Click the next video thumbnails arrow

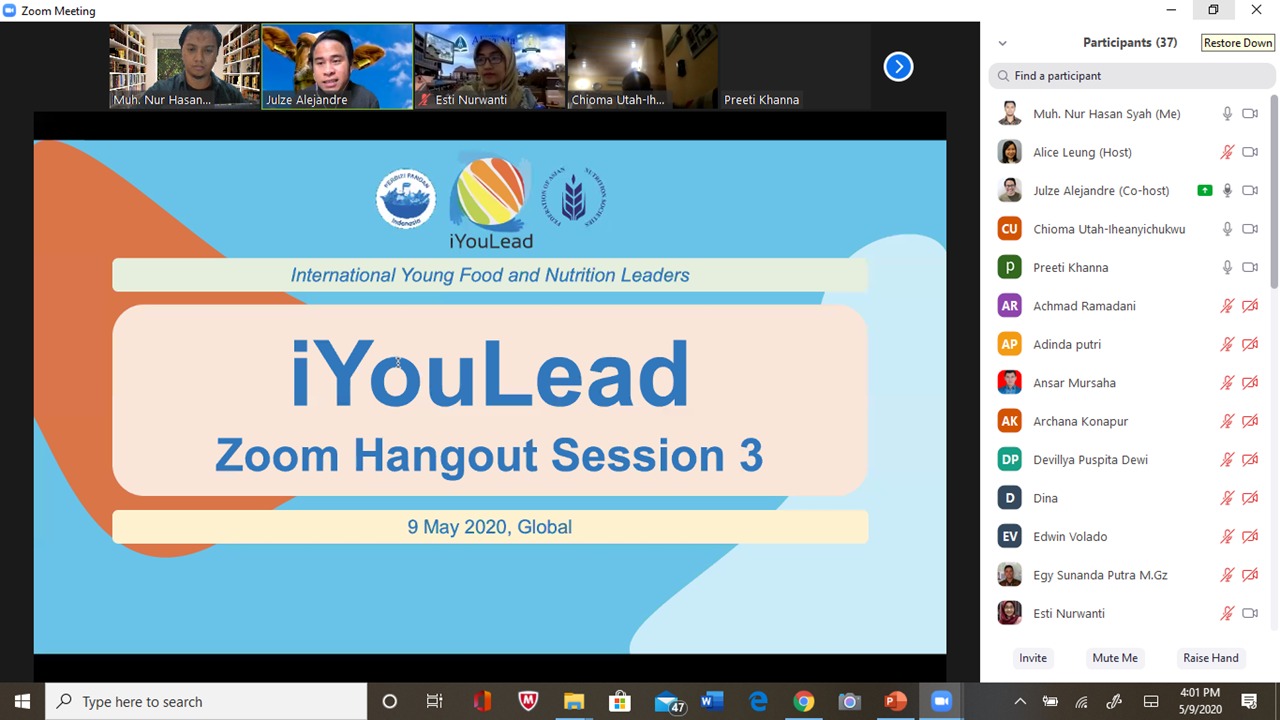click(898, 67)
